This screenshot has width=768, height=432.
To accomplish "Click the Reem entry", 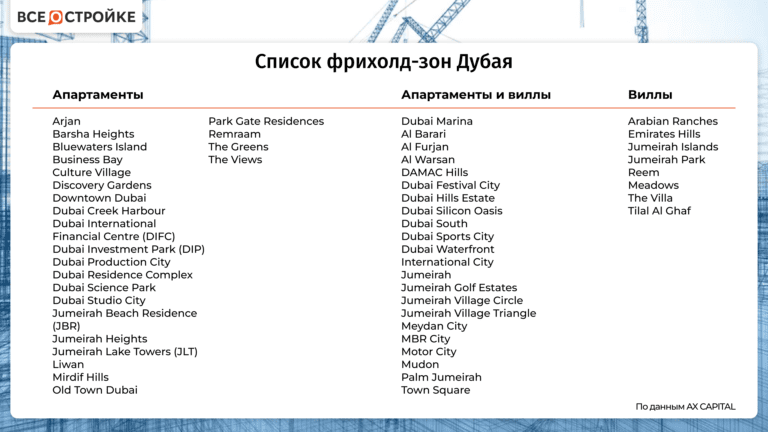I will [644, 172].
